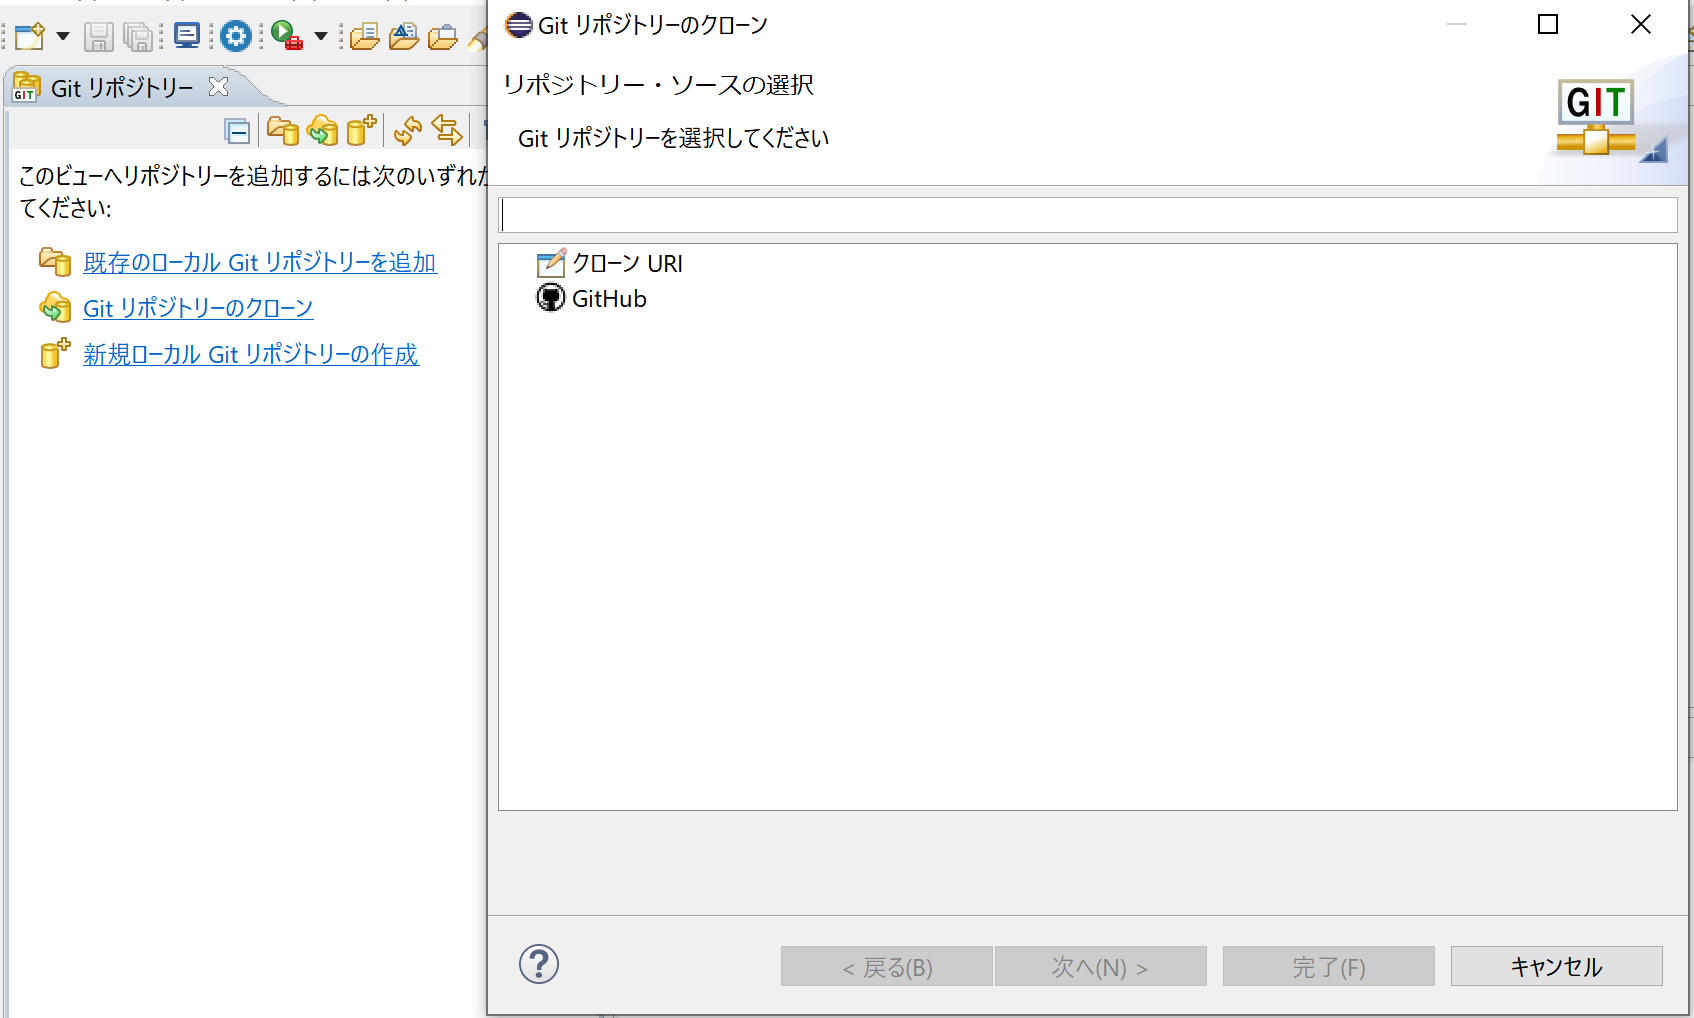Viewport: 1694px width, 1018px height.
Task: Click the Clone repository toolbar icon
Action: pos(322,130)
